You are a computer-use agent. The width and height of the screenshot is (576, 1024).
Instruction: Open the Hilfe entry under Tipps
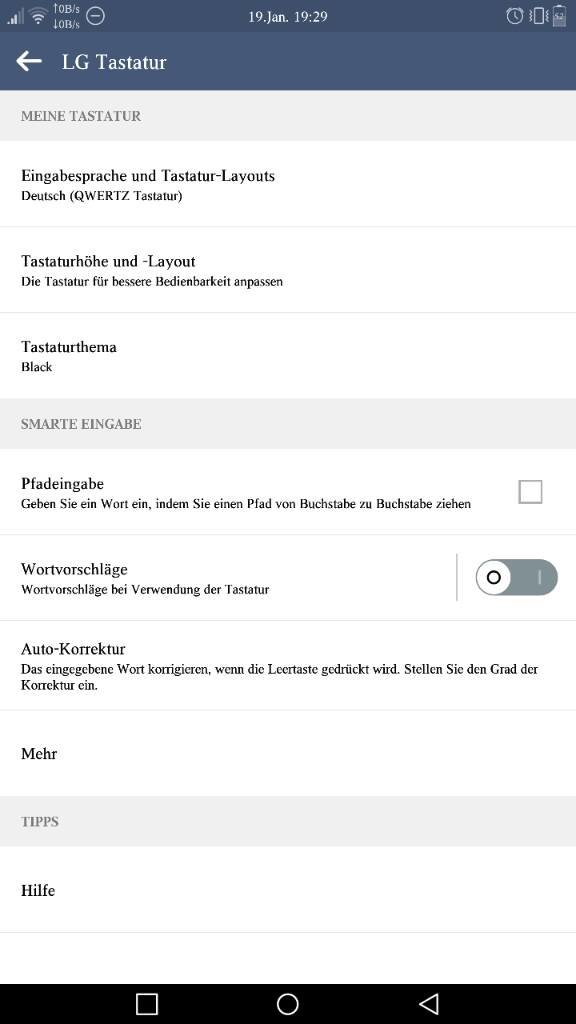point(288,890)
